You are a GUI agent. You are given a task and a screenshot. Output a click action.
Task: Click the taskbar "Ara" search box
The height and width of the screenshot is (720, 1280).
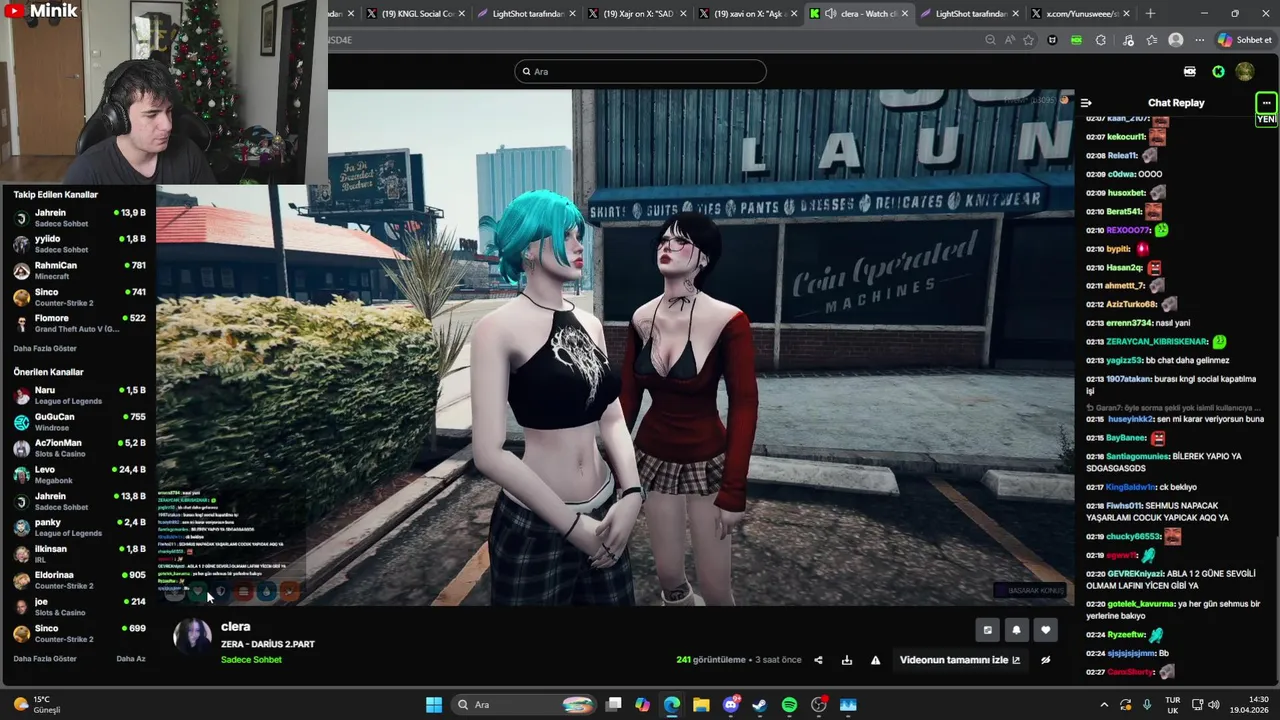(524, 705)
